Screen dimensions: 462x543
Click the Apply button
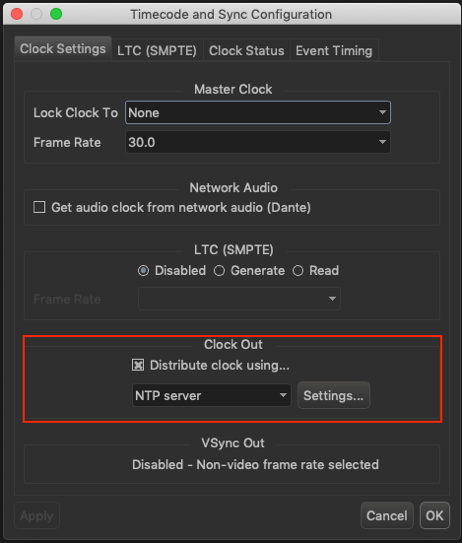coord(37,516)
